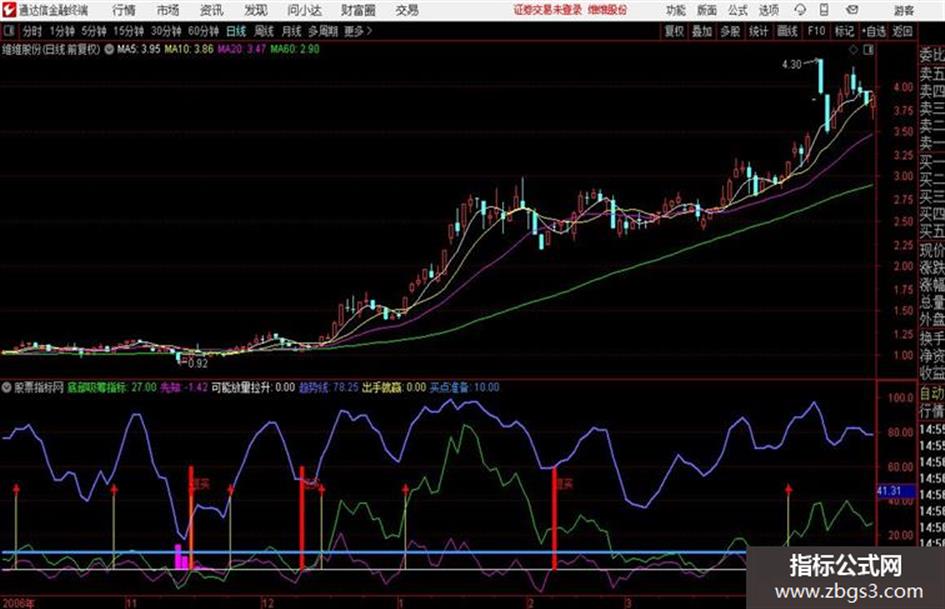Expand the sub-chart indicator dropdown circle
945x609 pixels.
tap(7, 387)
